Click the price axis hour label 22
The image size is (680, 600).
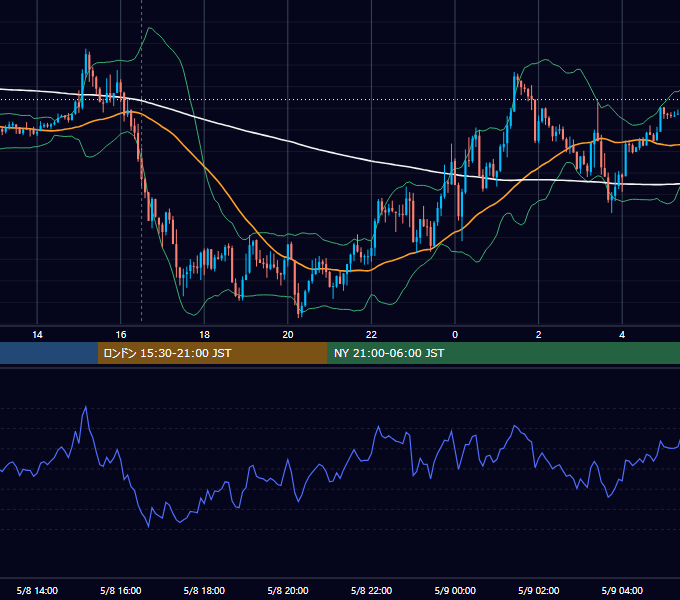tap(371, 335)
